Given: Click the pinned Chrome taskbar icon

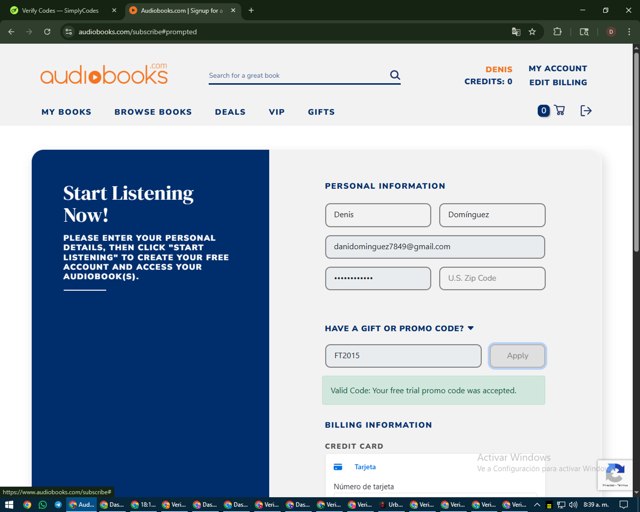Looking at the screenshot, I should pos(27,505).
